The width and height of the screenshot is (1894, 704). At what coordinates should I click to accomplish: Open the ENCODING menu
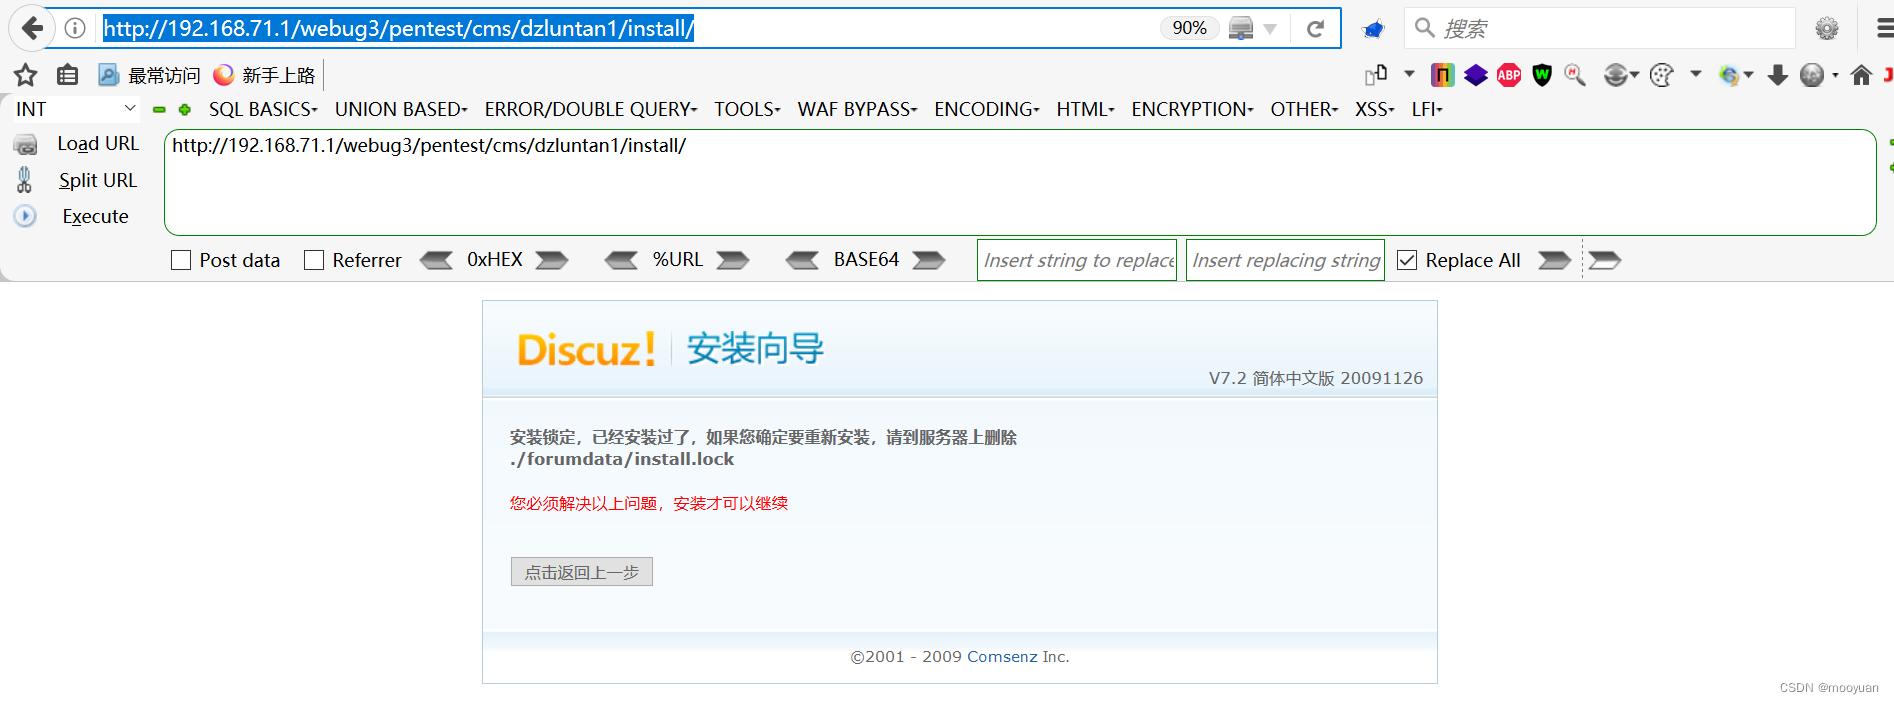[987, 109]
